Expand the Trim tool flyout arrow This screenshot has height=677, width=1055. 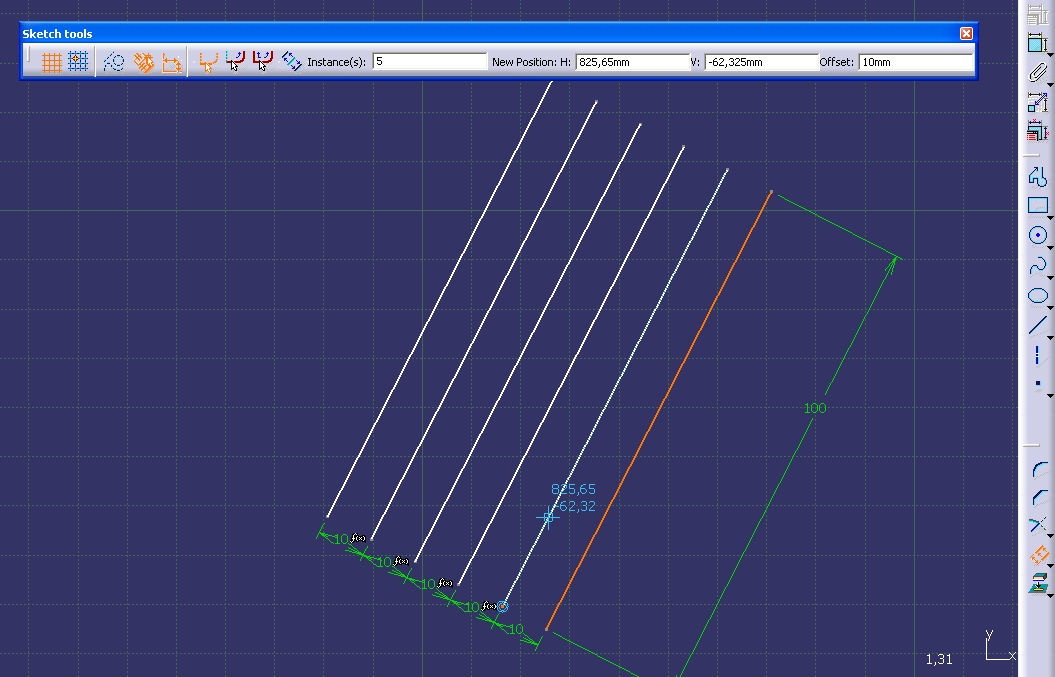click(1050, 537)
